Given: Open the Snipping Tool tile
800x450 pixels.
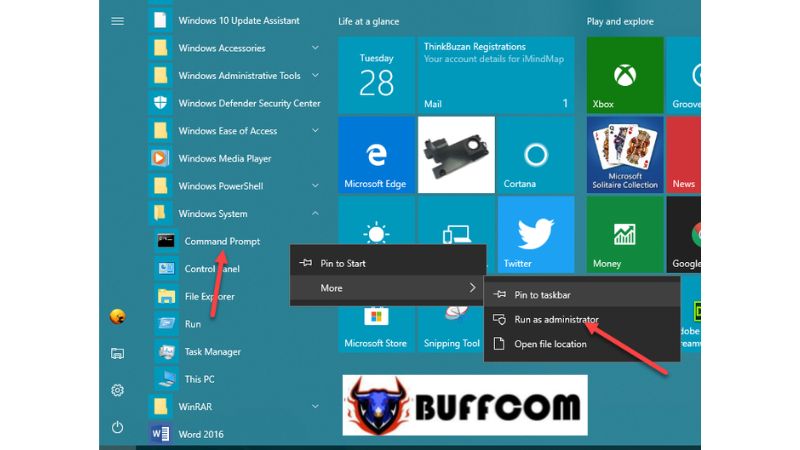Looking at the screenshot, I should [451, 329].
